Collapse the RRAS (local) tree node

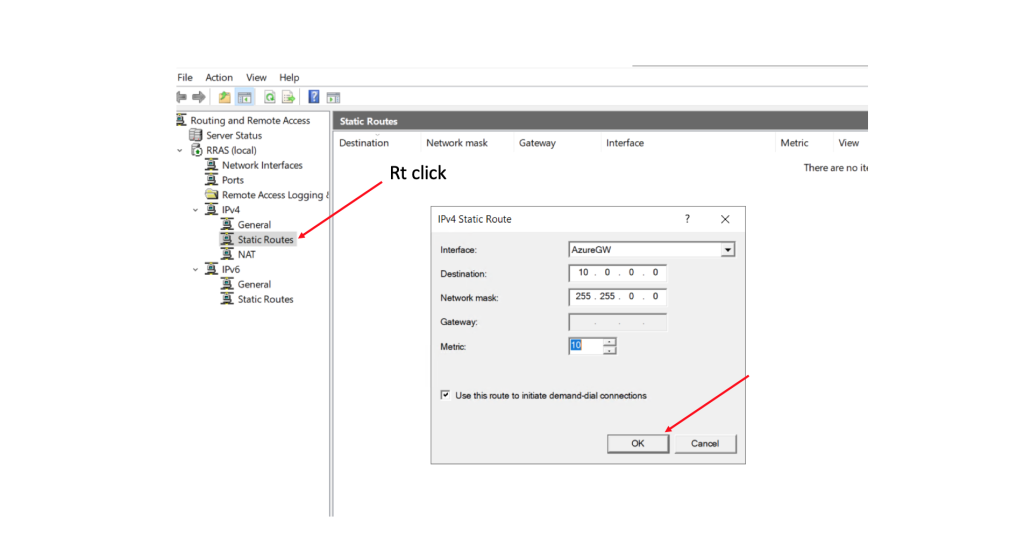click(180, 150)
